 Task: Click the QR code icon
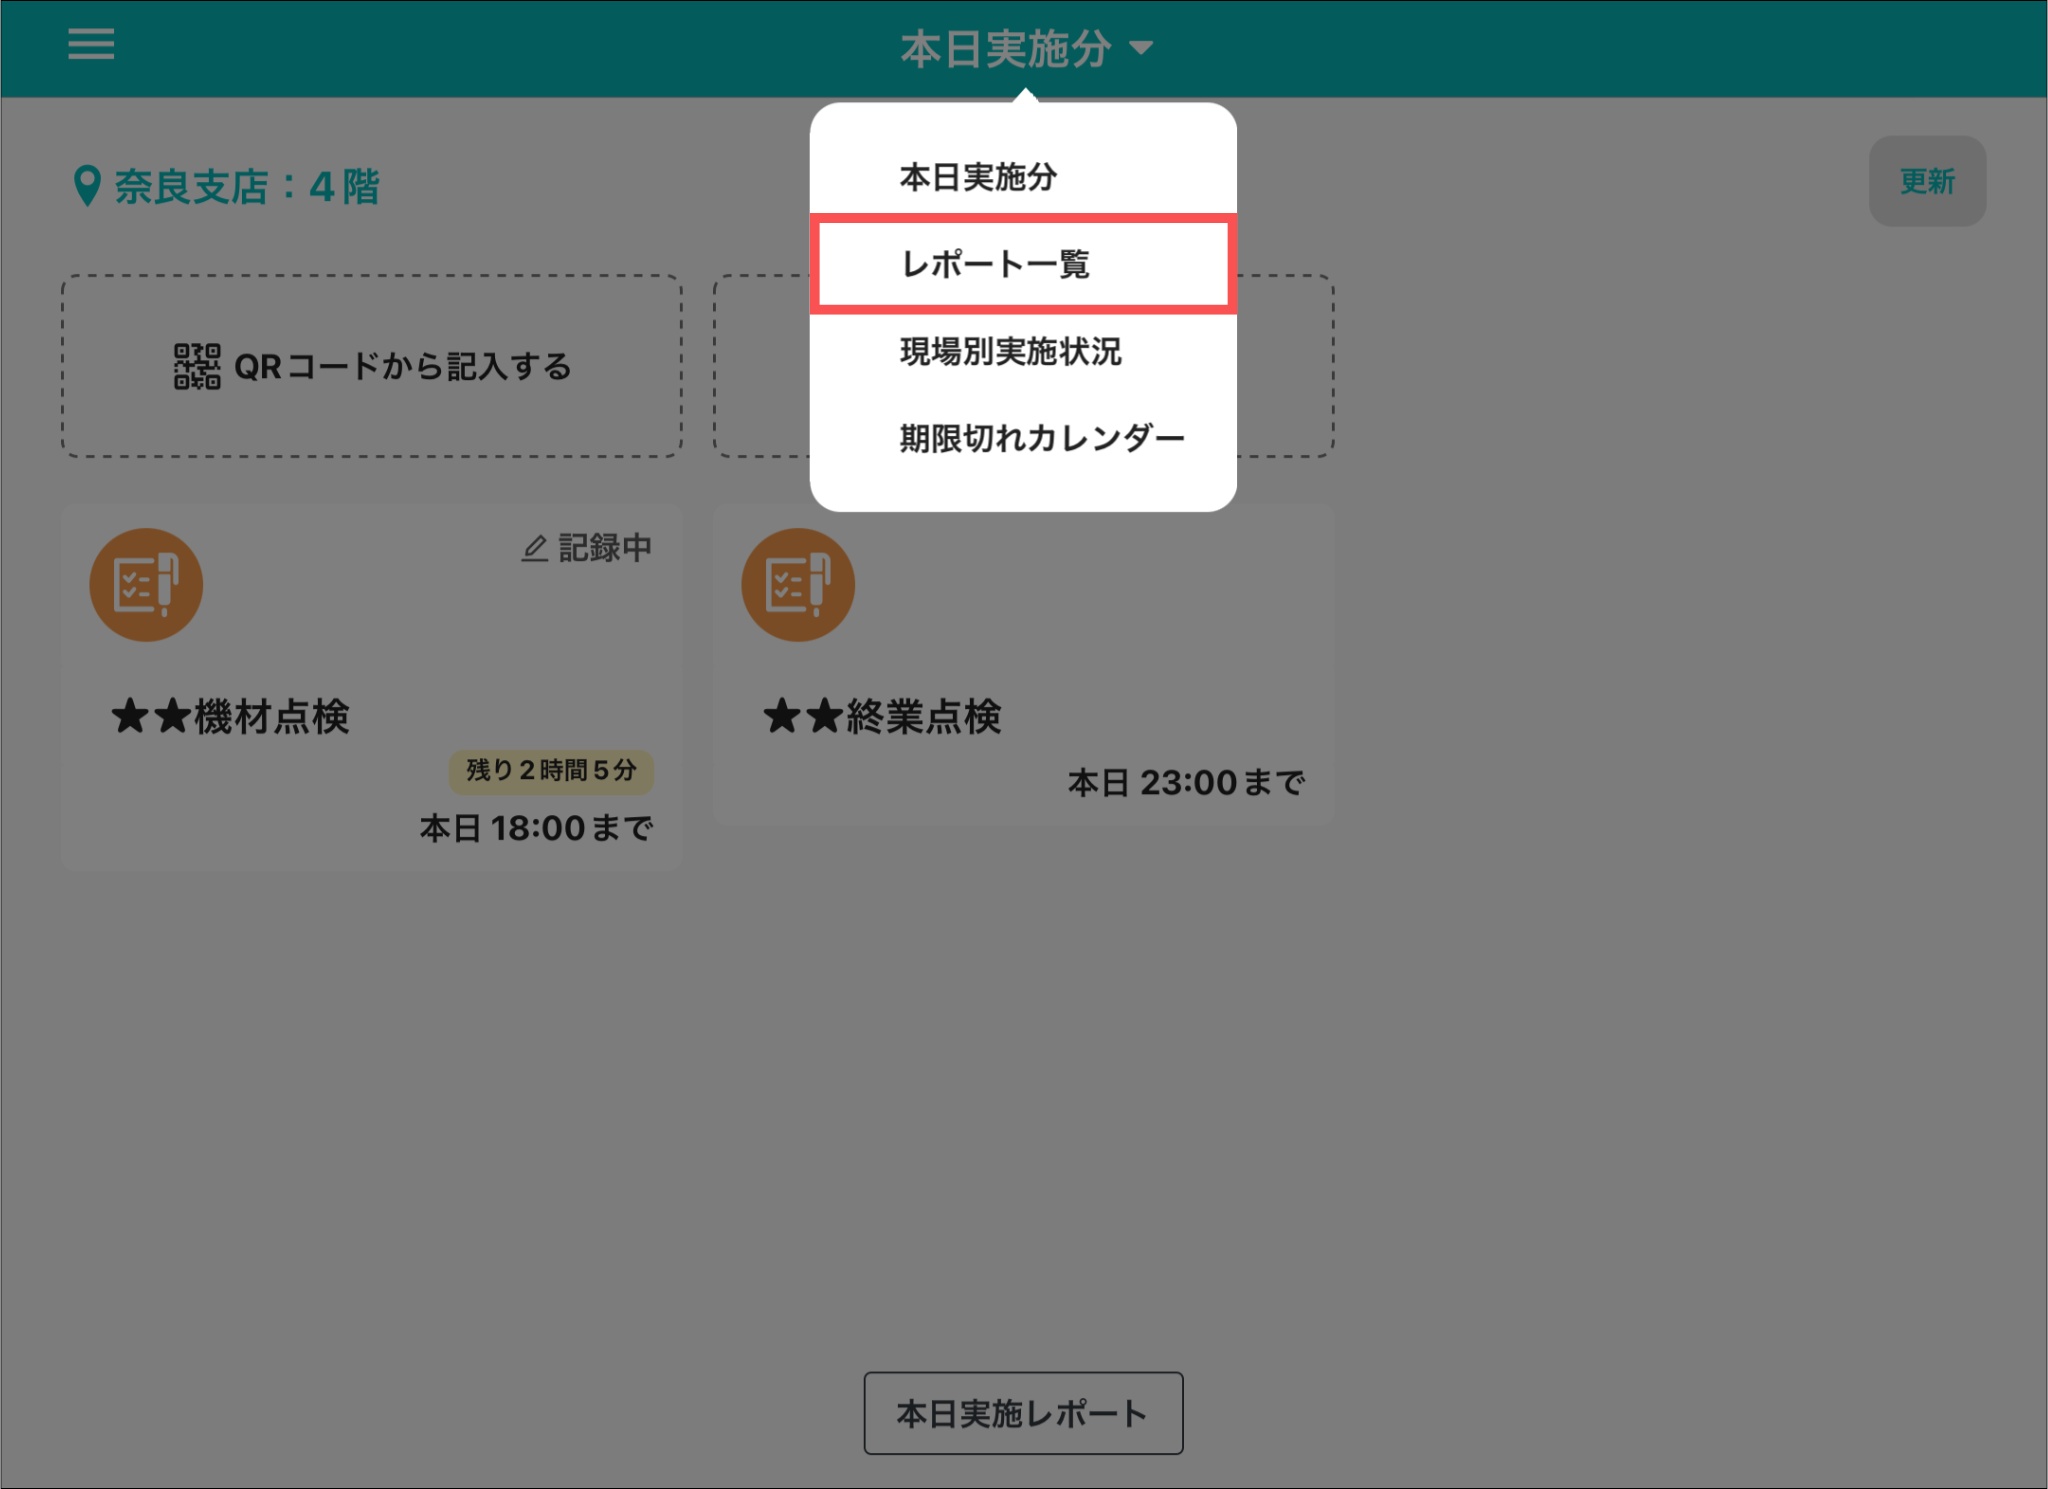[197, 367]
